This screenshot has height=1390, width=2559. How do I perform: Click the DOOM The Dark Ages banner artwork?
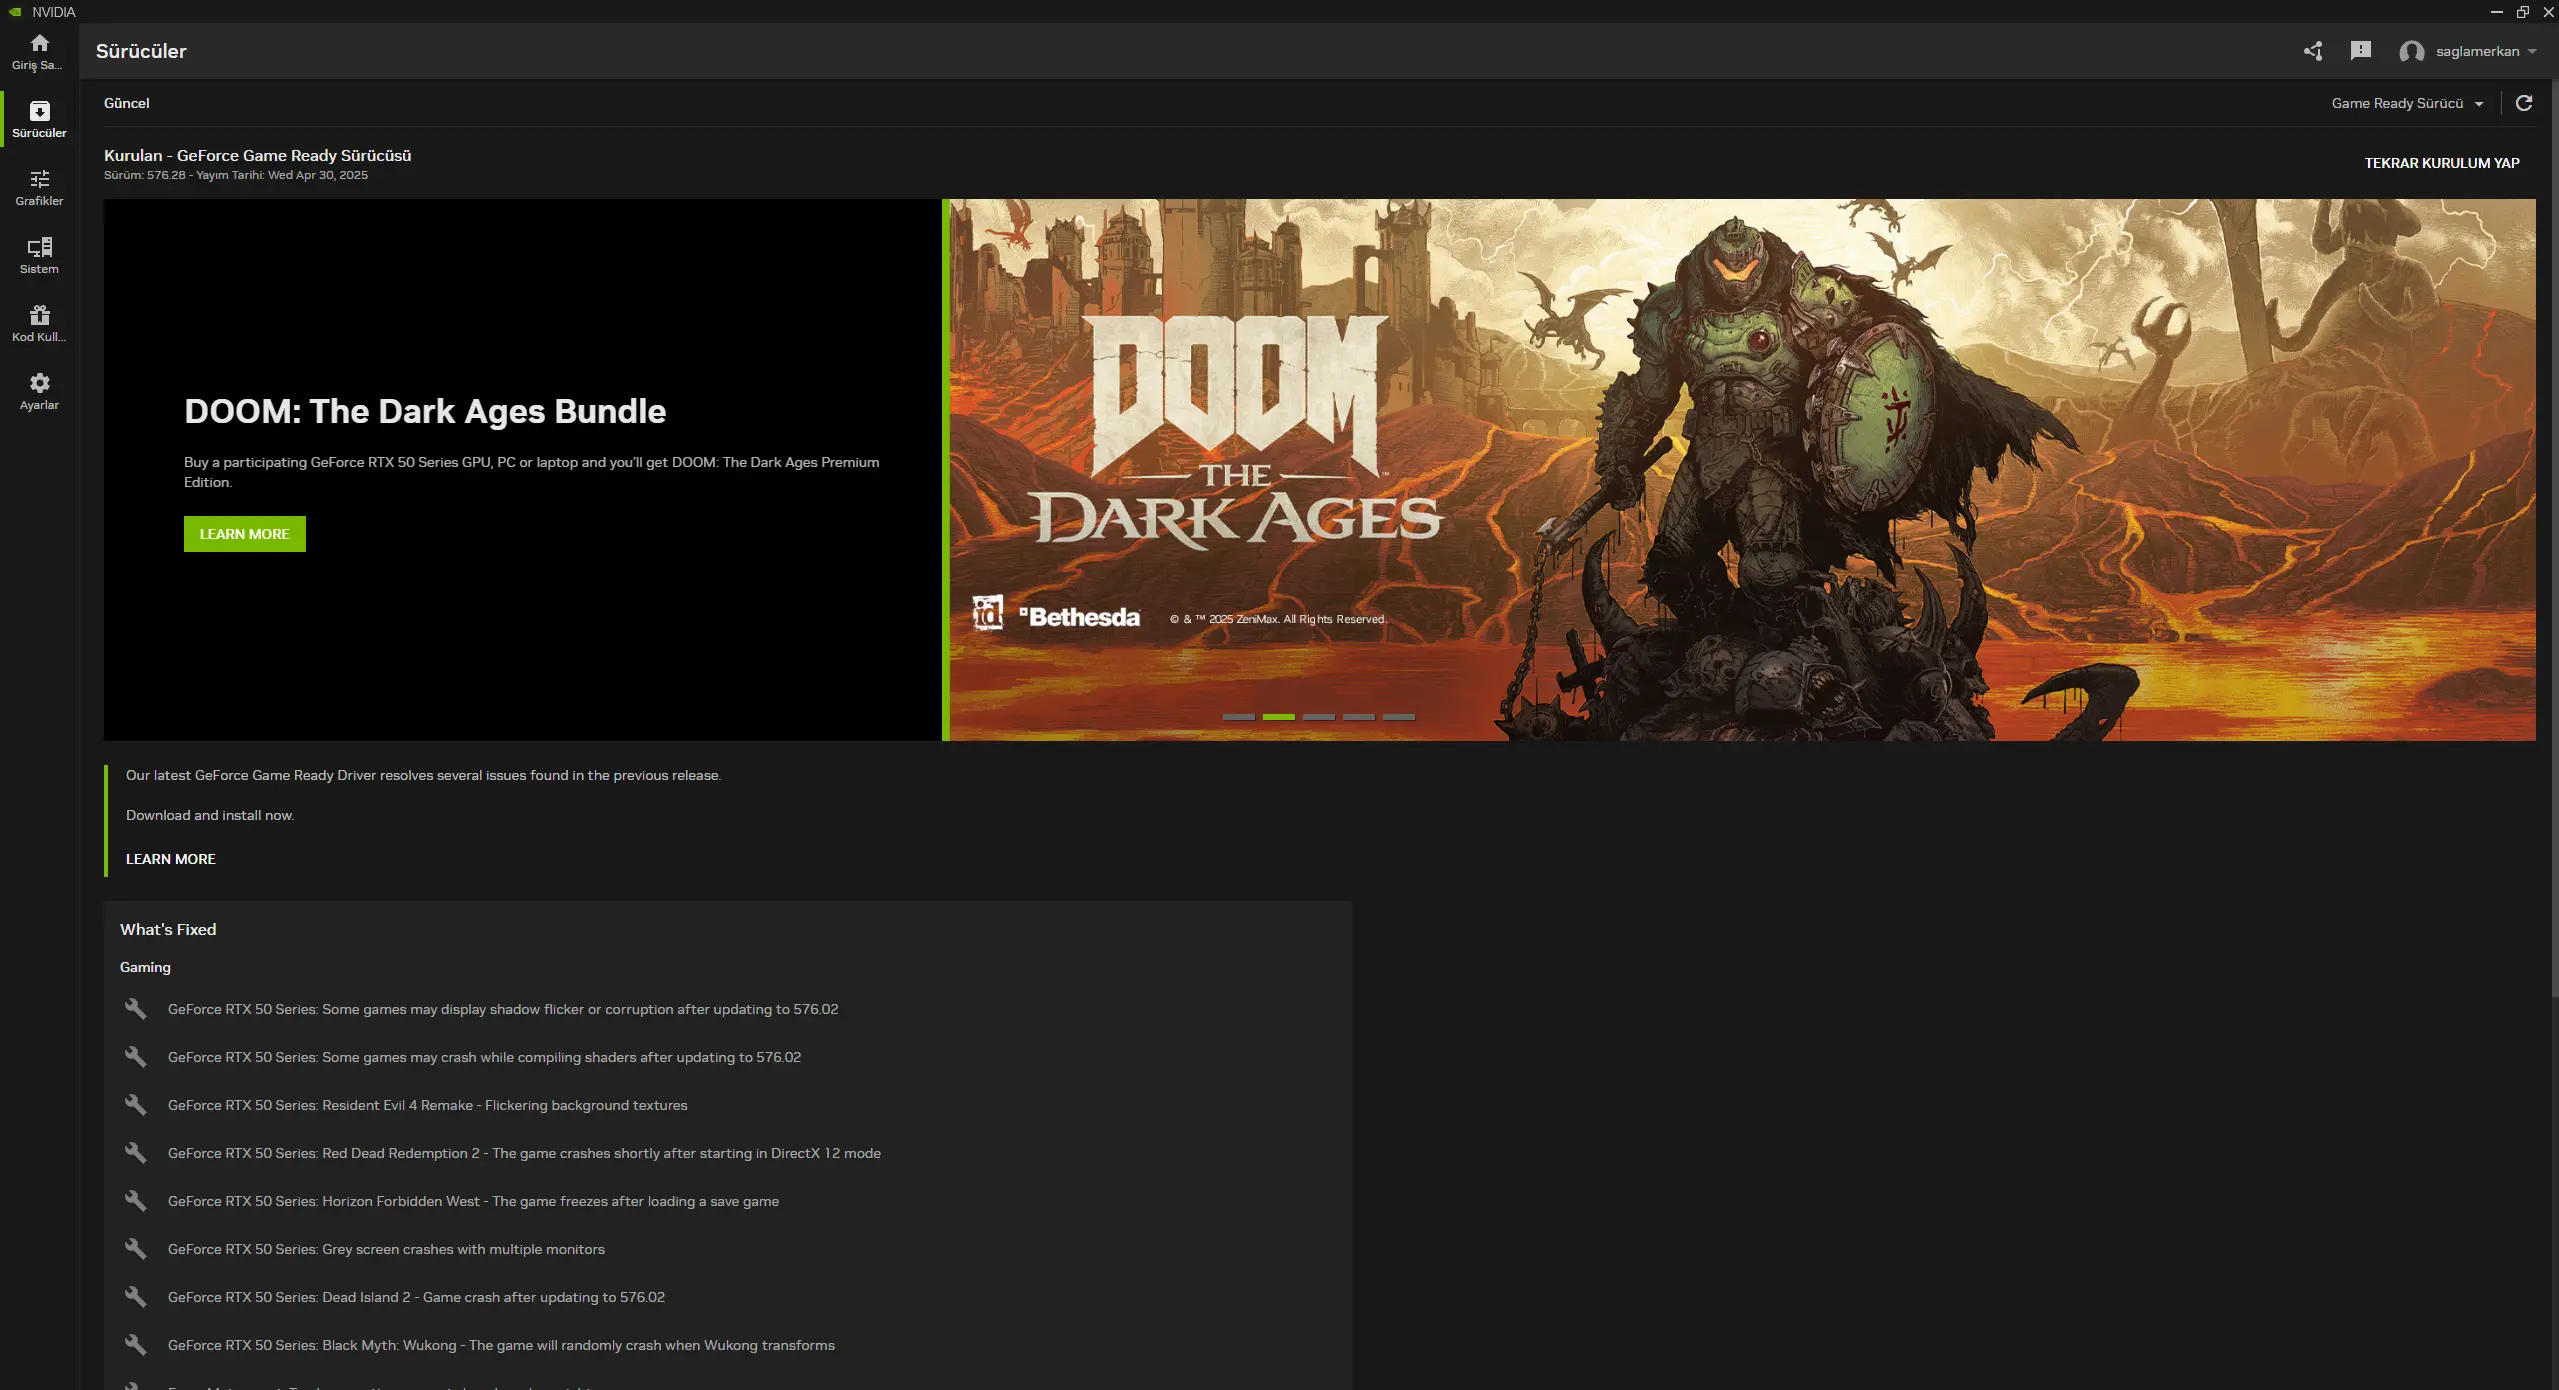[1742, 470]
